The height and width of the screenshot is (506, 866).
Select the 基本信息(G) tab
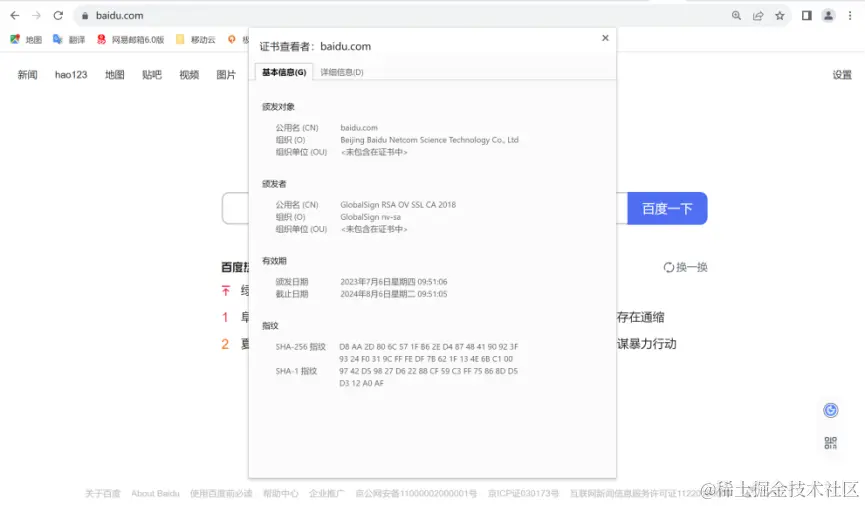tap(284, 72)
